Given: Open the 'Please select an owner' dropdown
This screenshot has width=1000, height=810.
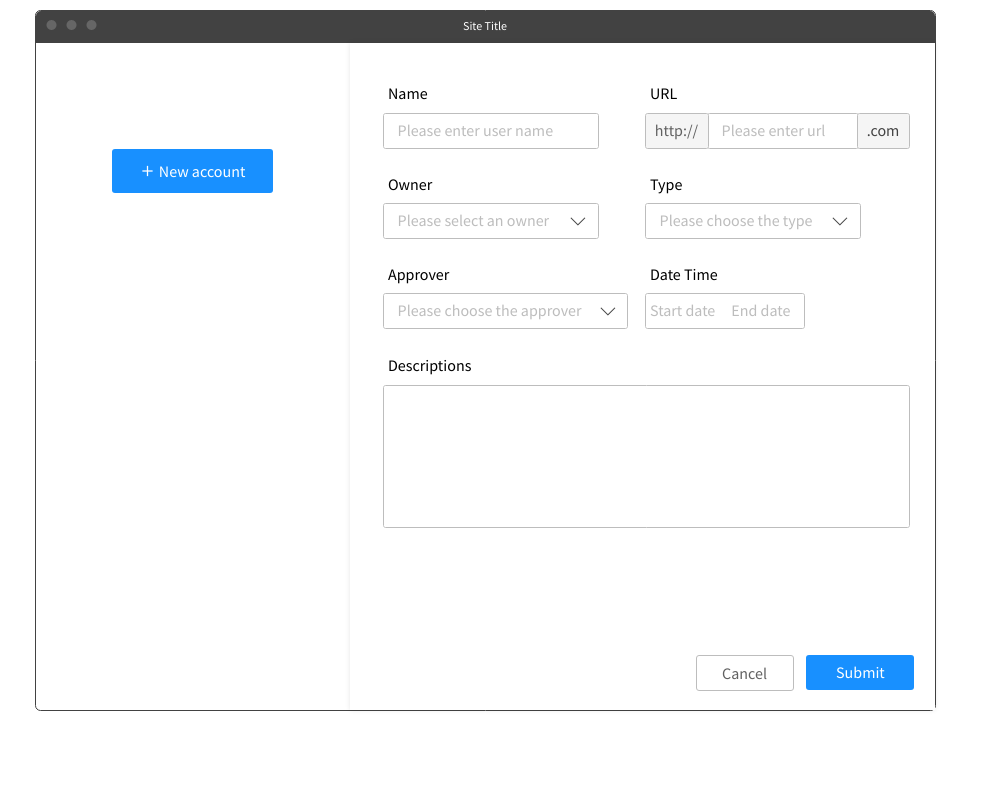Looking at the screenshot, I should [x=480, y=221].
